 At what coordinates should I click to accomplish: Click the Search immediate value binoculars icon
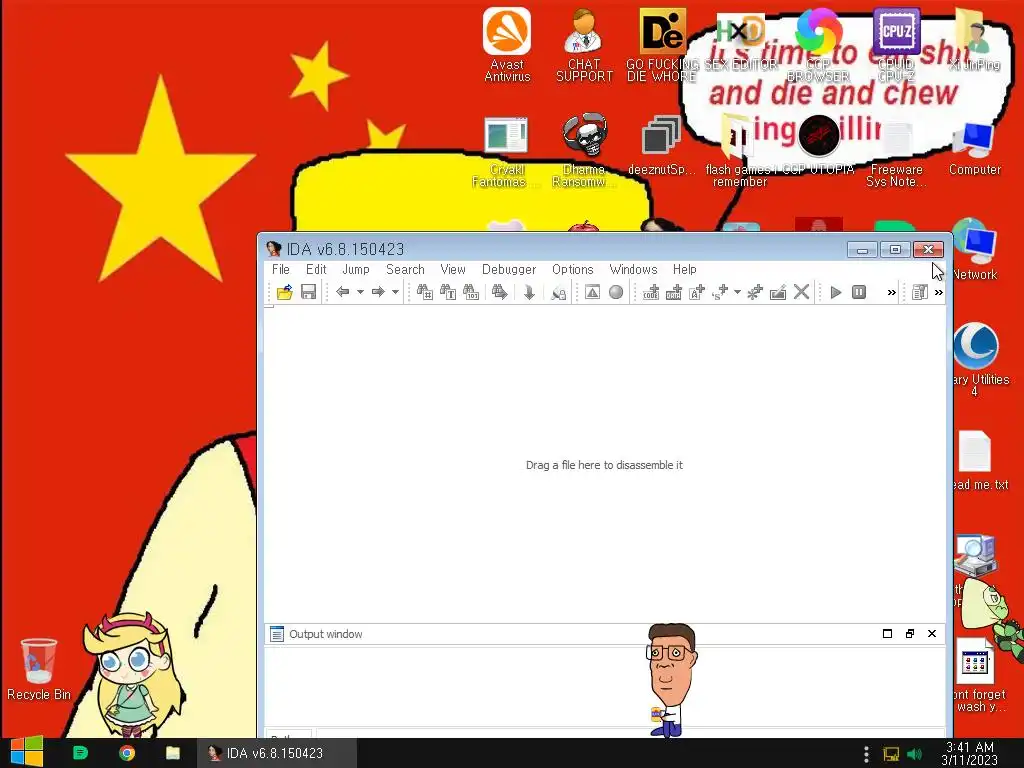point(424,292)
